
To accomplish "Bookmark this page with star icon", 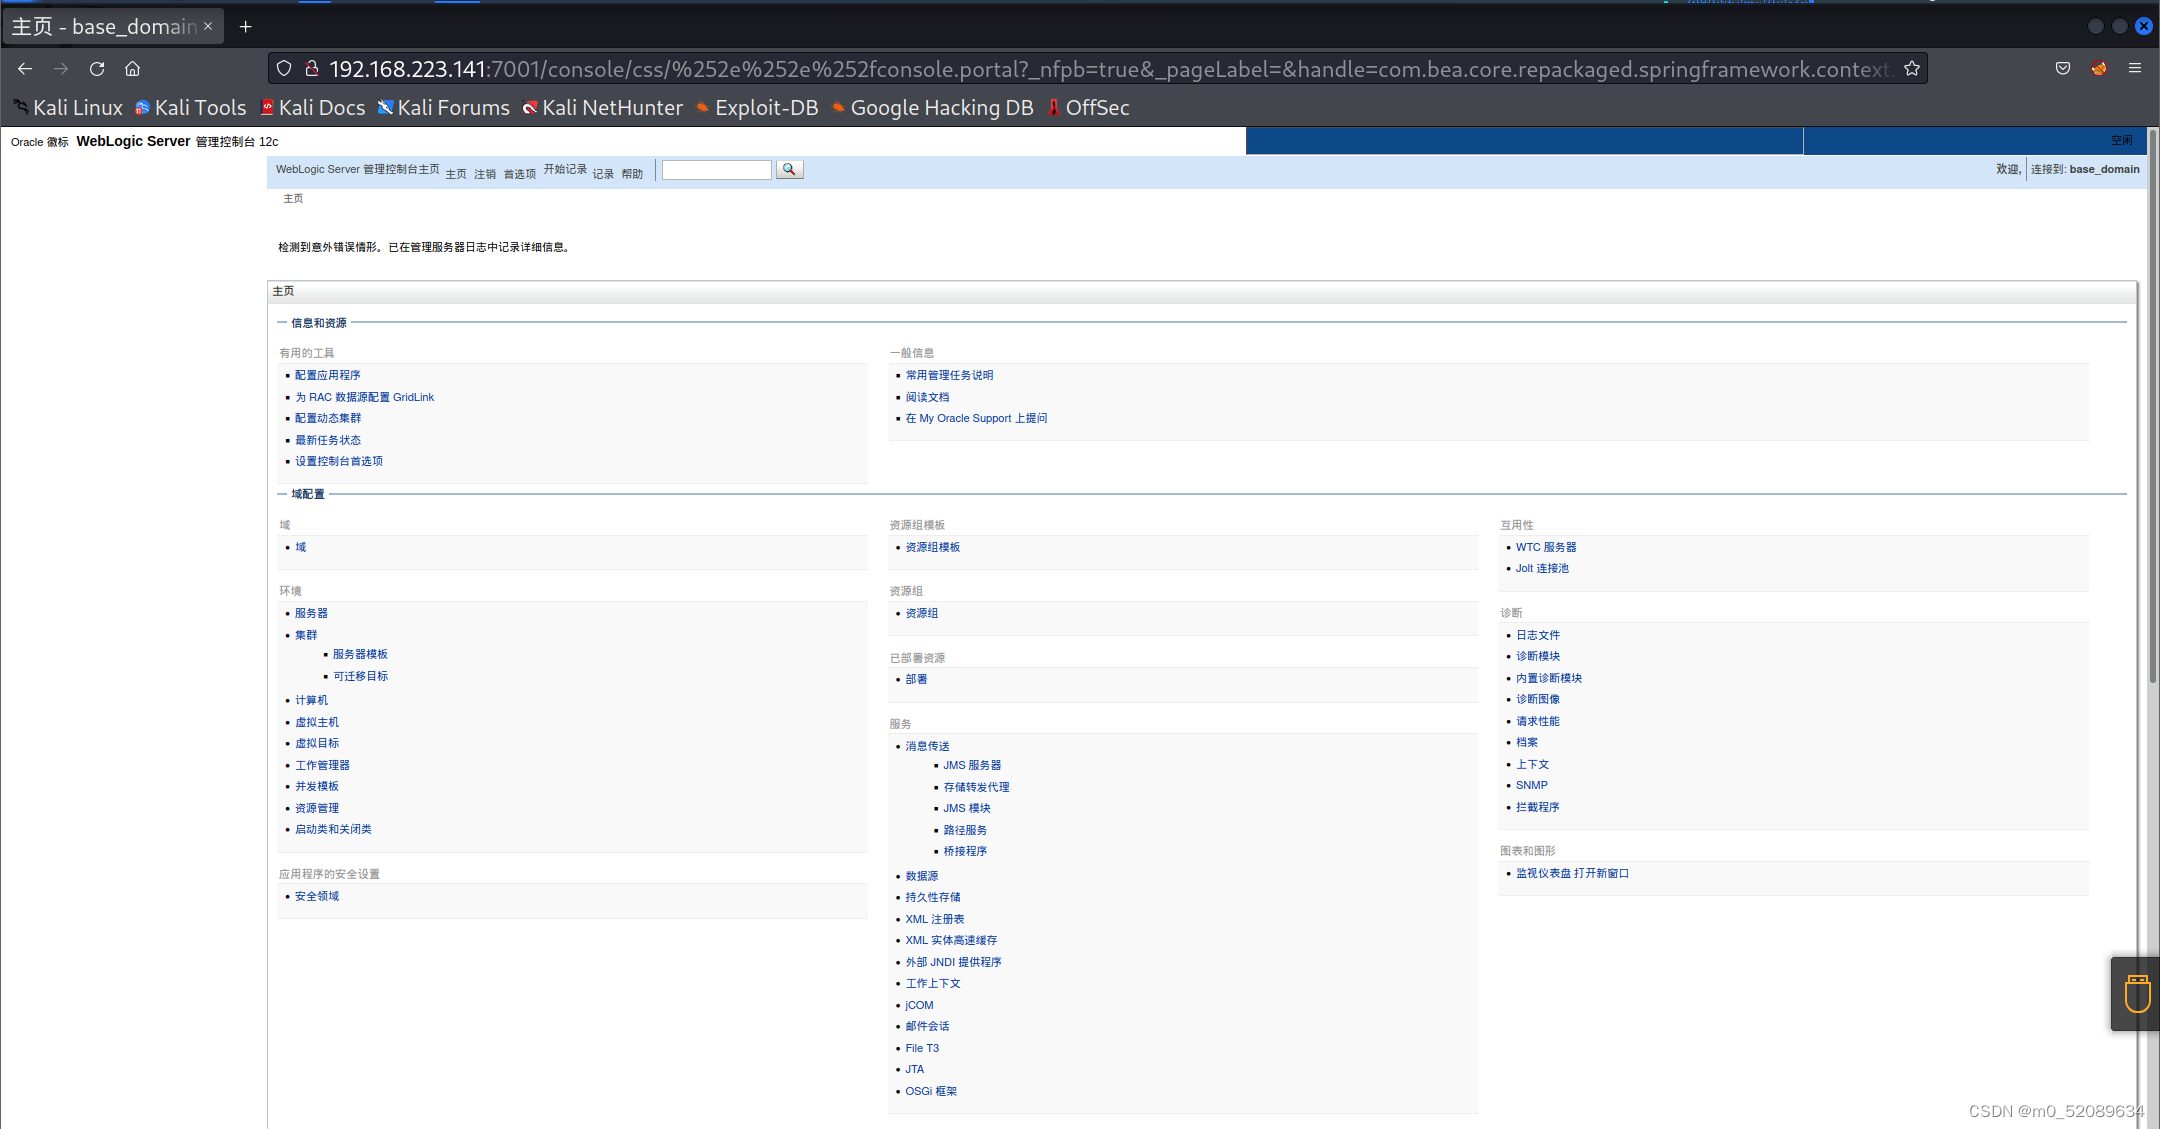I will (1911, 69).
